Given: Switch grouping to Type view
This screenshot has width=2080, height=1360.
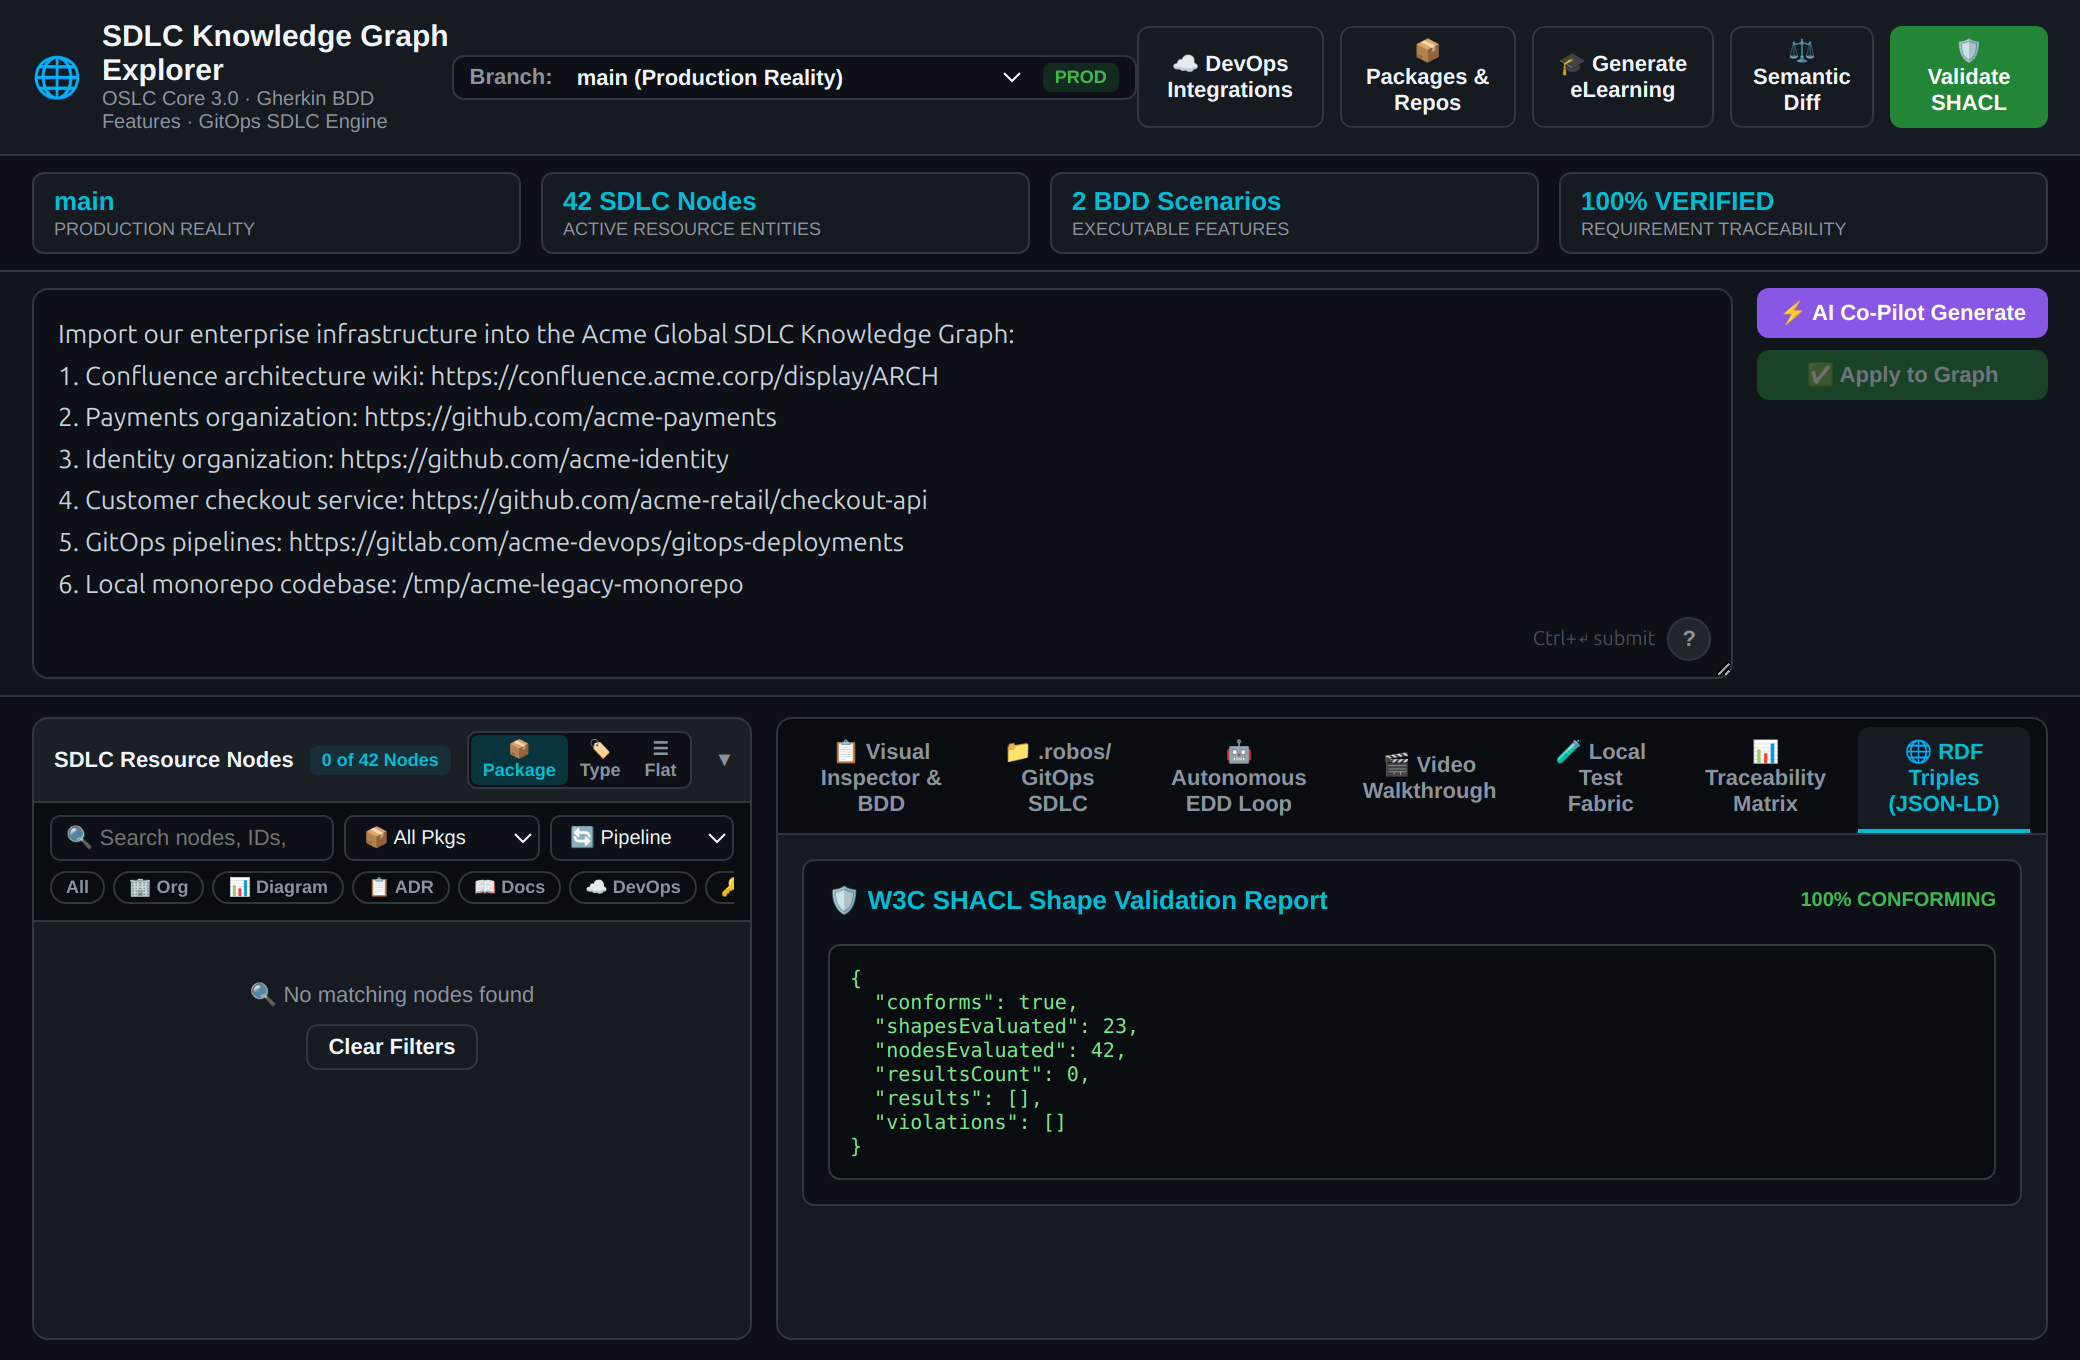Looking at the screenshot, I should coord(600,760).
